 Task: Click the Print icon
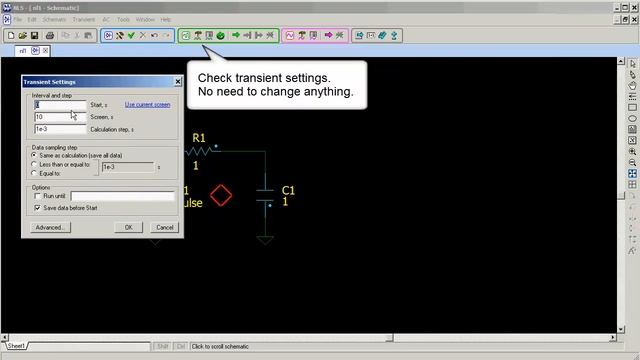click(x=50, y=36)
